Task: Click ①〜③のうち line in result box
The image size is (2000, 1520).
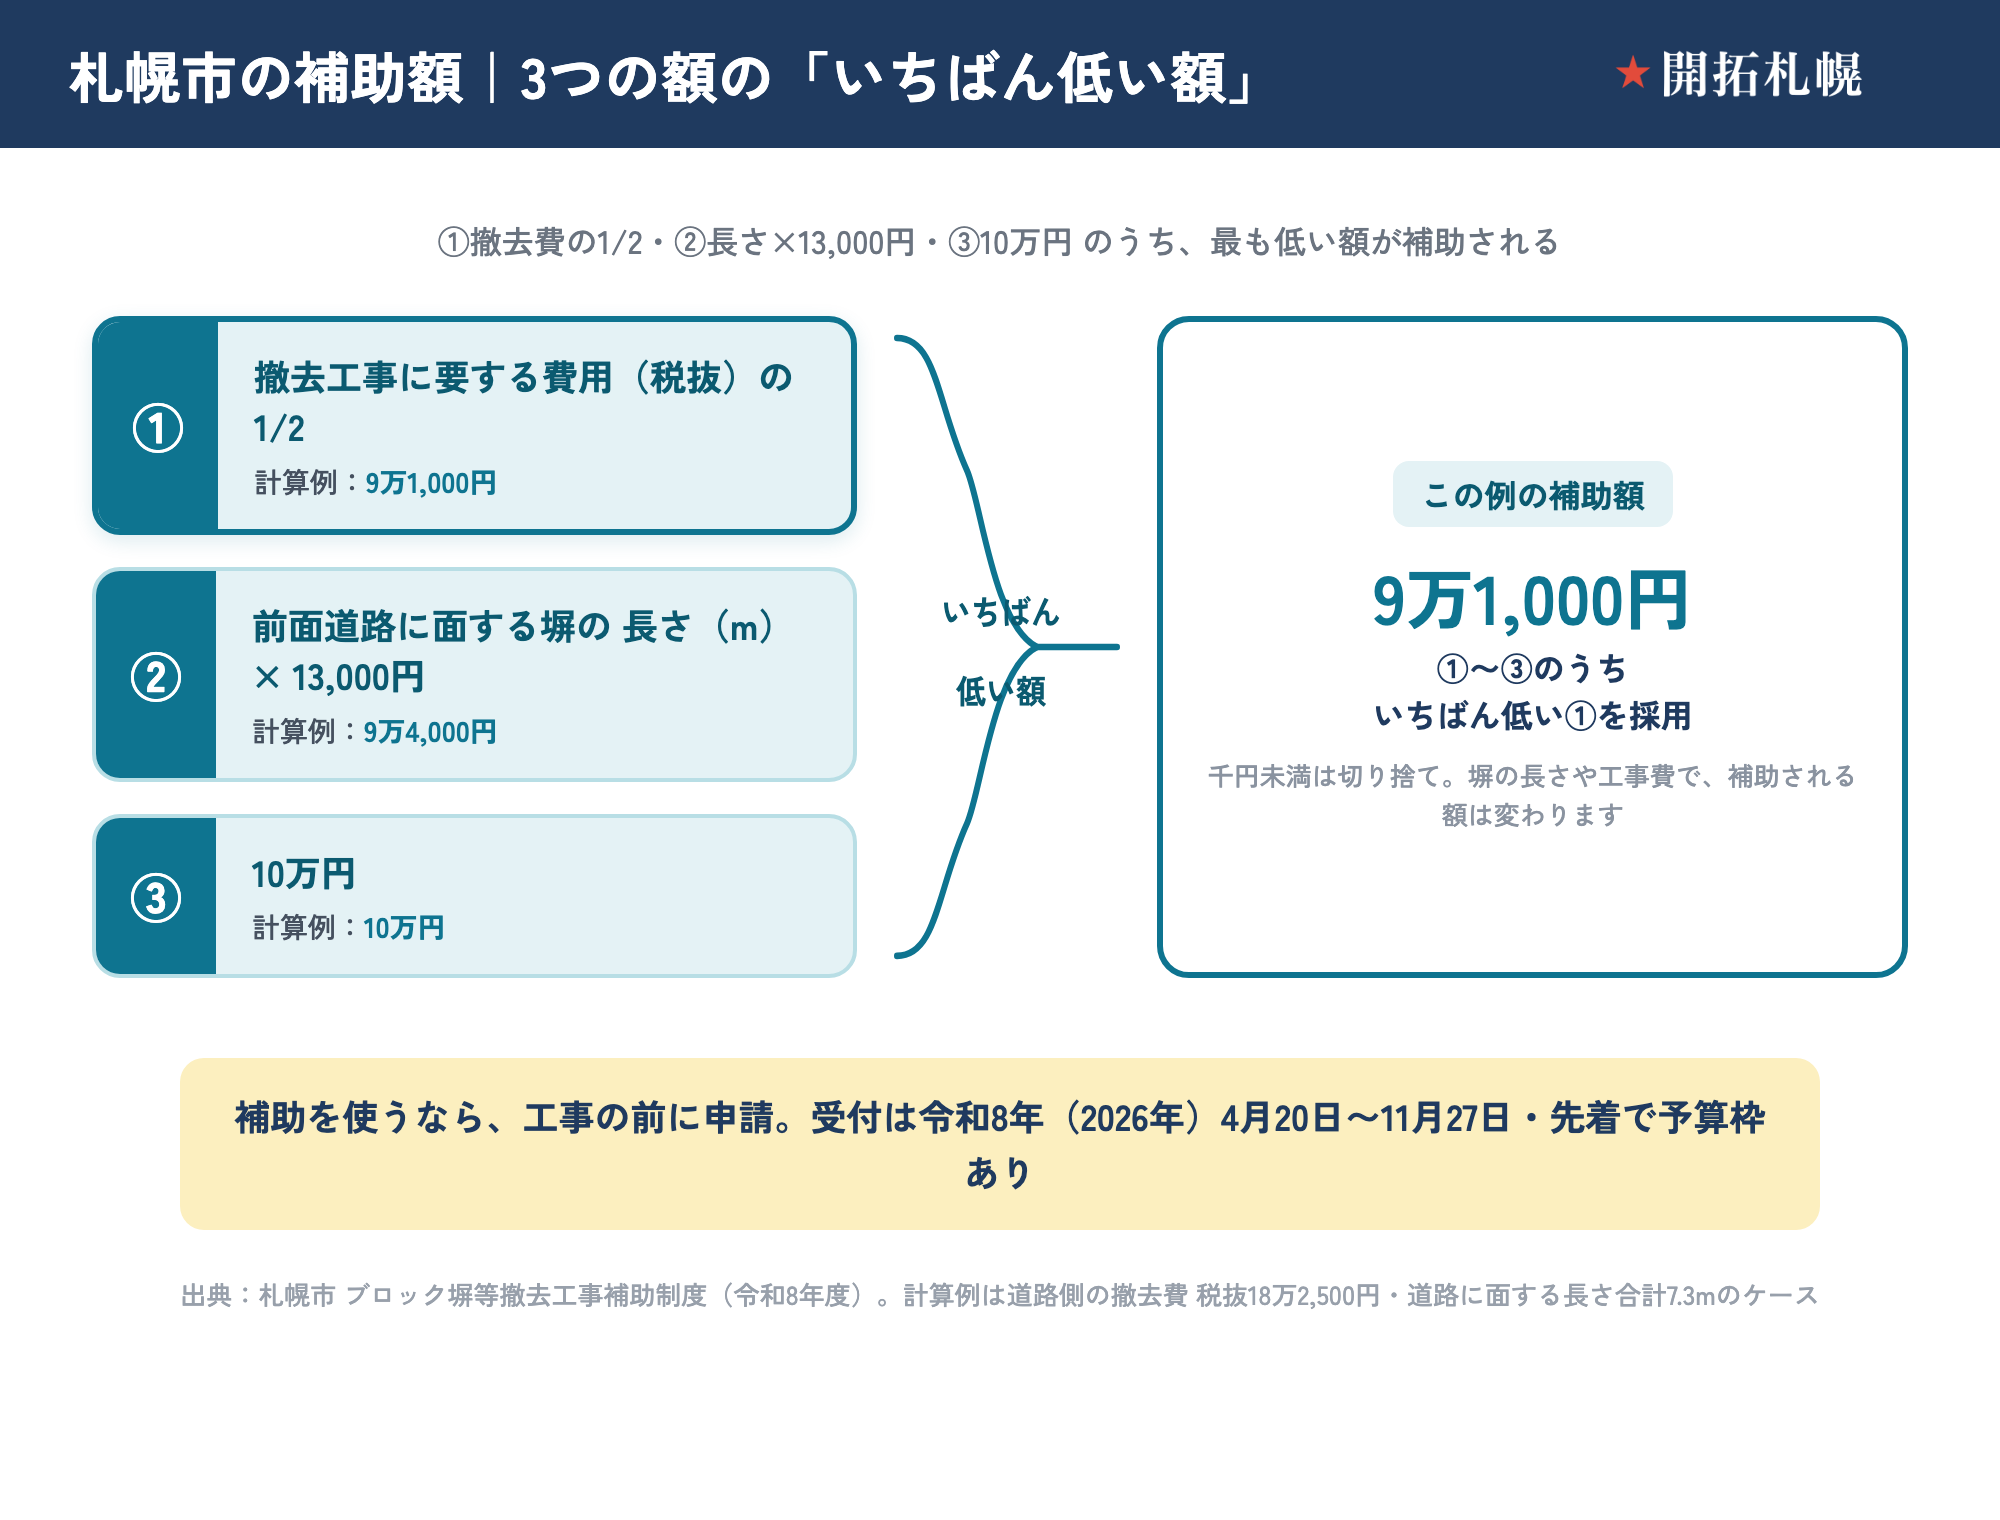Action: [x=1532, y=668]
